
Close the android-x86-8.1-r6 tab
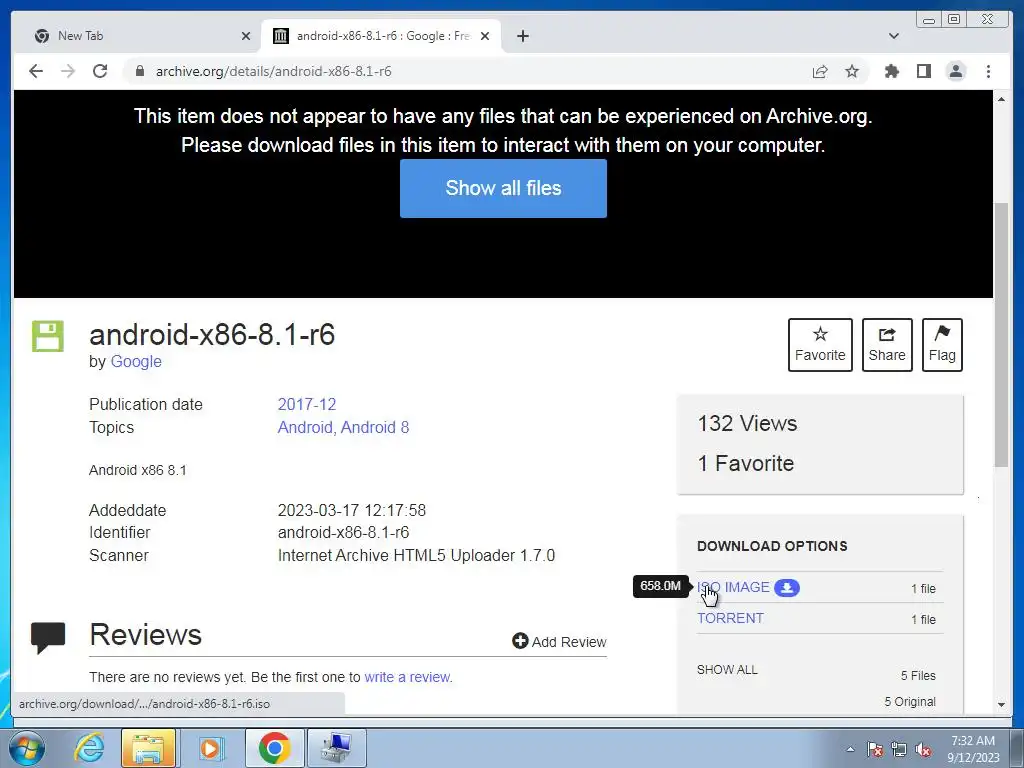pyautogui.click(x=485, y=36)
